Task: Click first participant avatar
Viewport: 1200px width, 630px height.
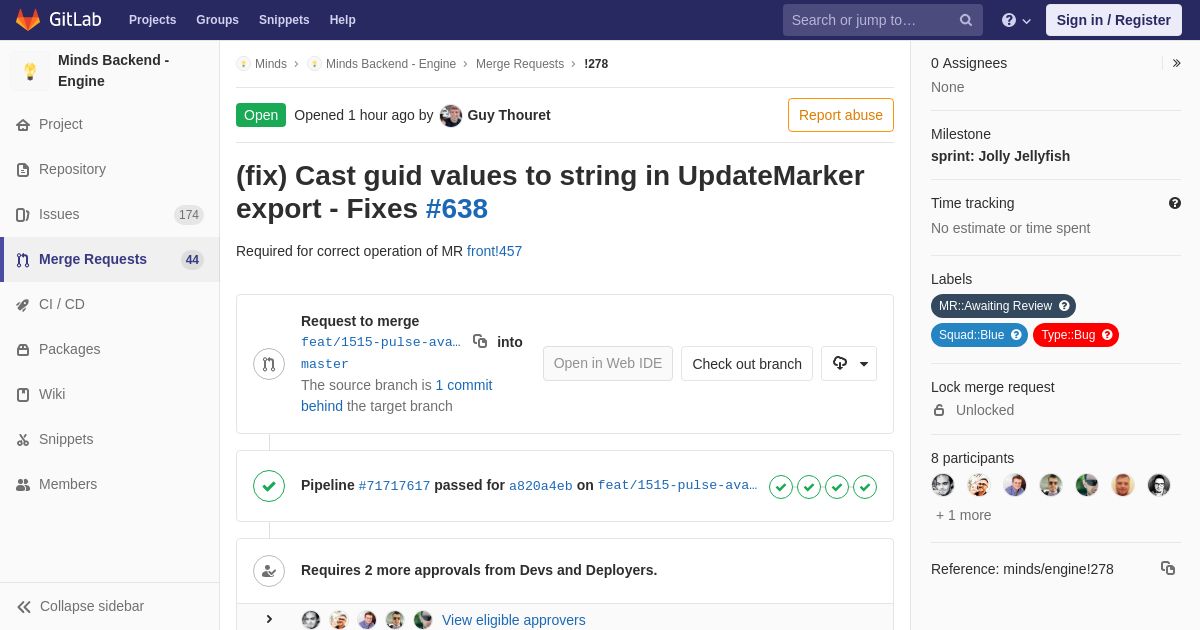Action: (x=943, y=485)
